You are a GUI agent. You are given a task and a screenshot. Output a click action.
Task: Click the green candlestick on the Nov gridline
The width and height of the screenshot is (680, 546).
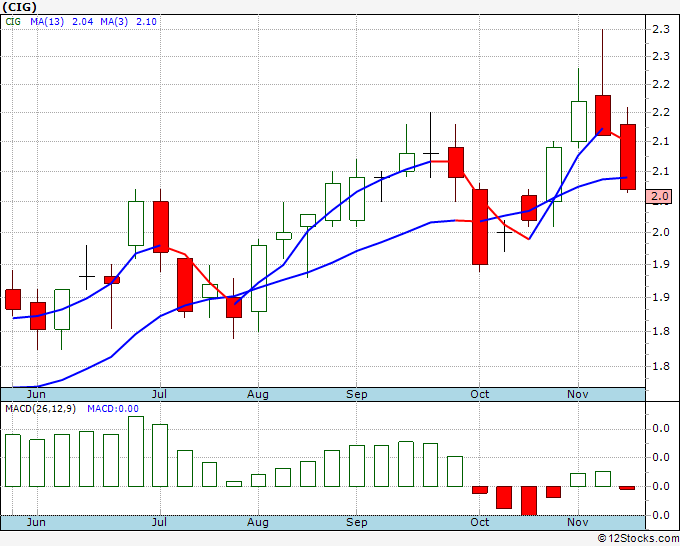click(579, 121)
